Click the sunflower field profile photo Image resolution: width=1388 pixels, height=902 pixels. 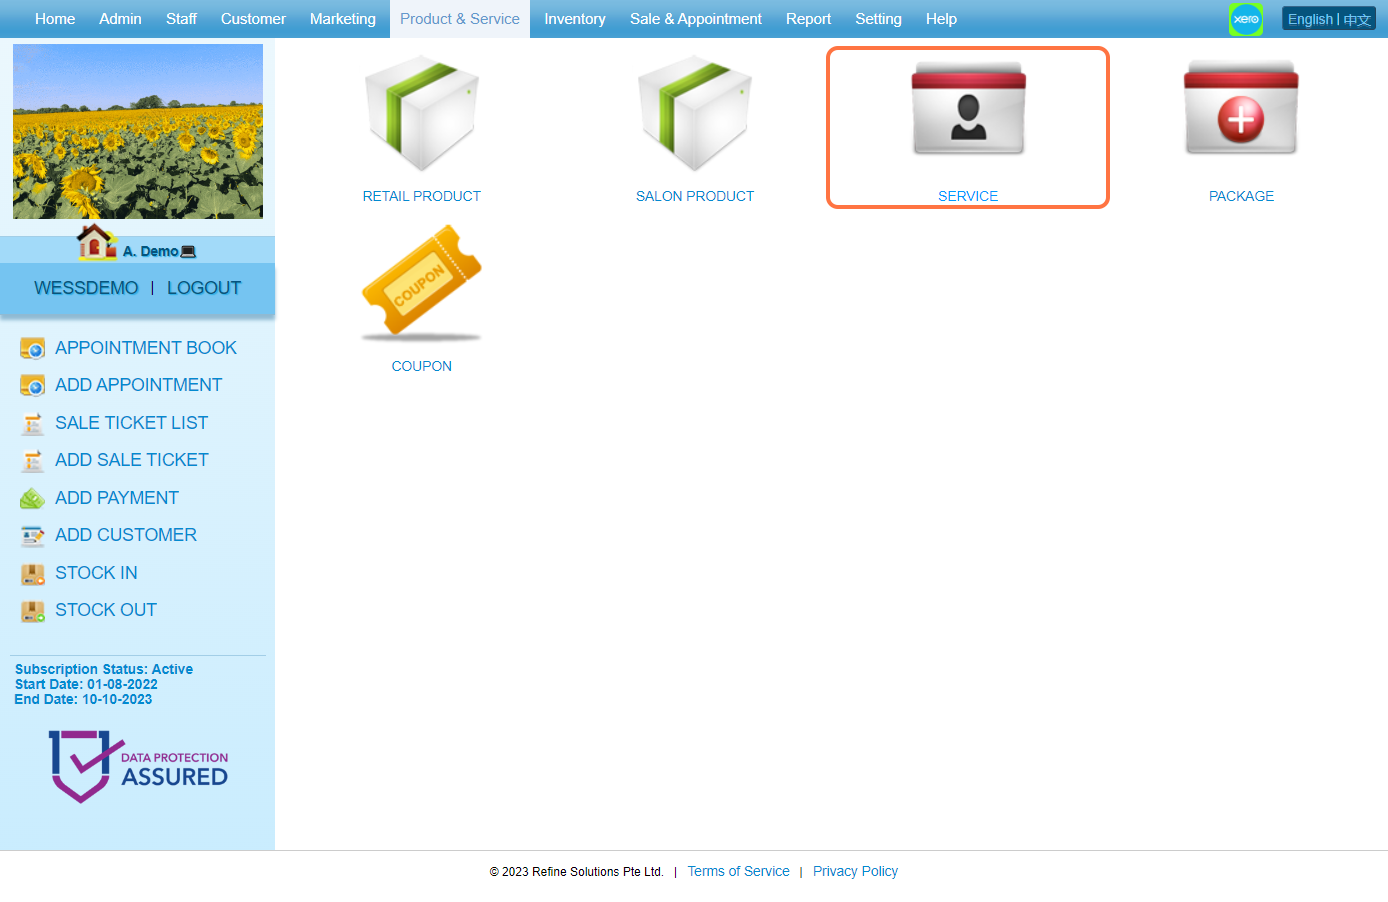pos(138,131)
